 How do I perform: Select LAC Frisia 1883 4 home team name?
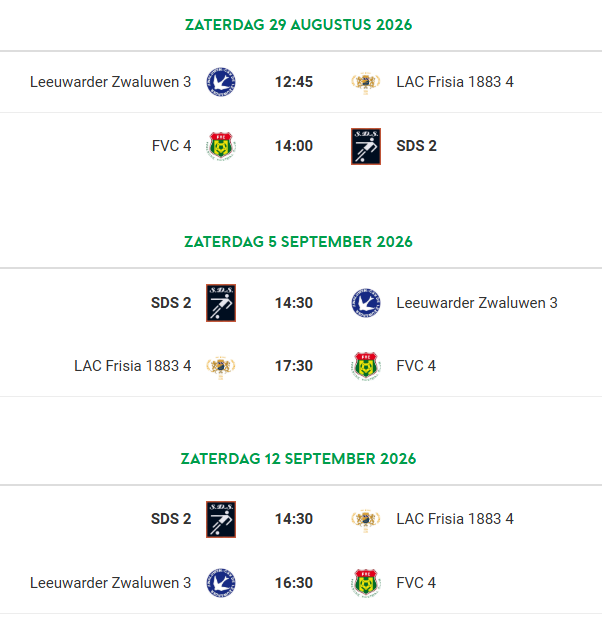pyautogui.click(x=132, y=366)
